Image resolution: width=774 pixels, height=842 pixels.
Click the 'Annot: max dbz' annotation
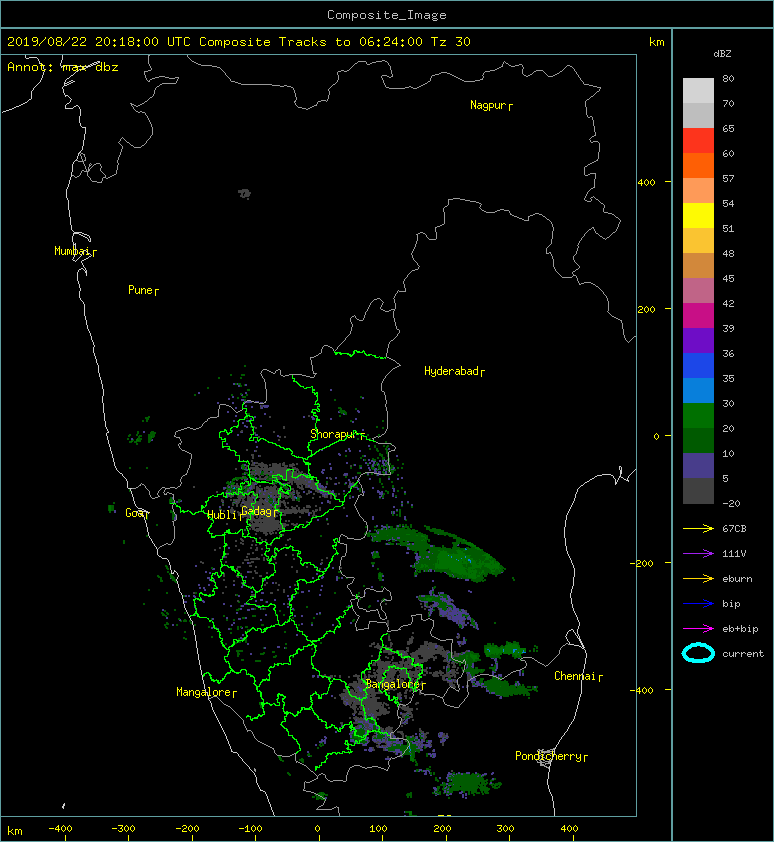(63, 67)
